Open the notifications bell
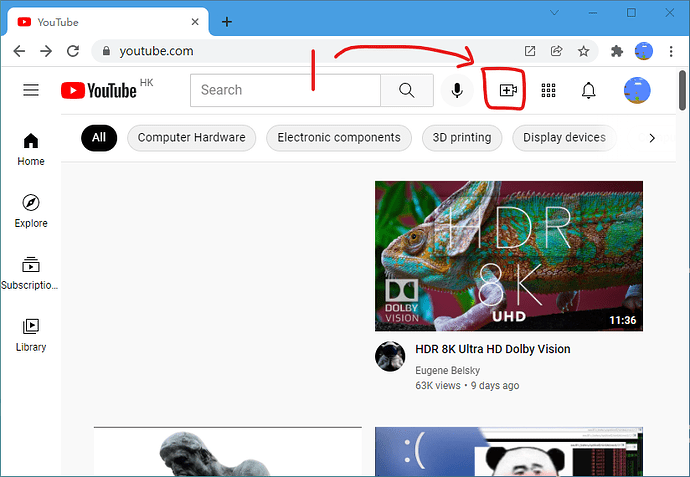This screenshot has height=477, width=690. tap(588, 90)
